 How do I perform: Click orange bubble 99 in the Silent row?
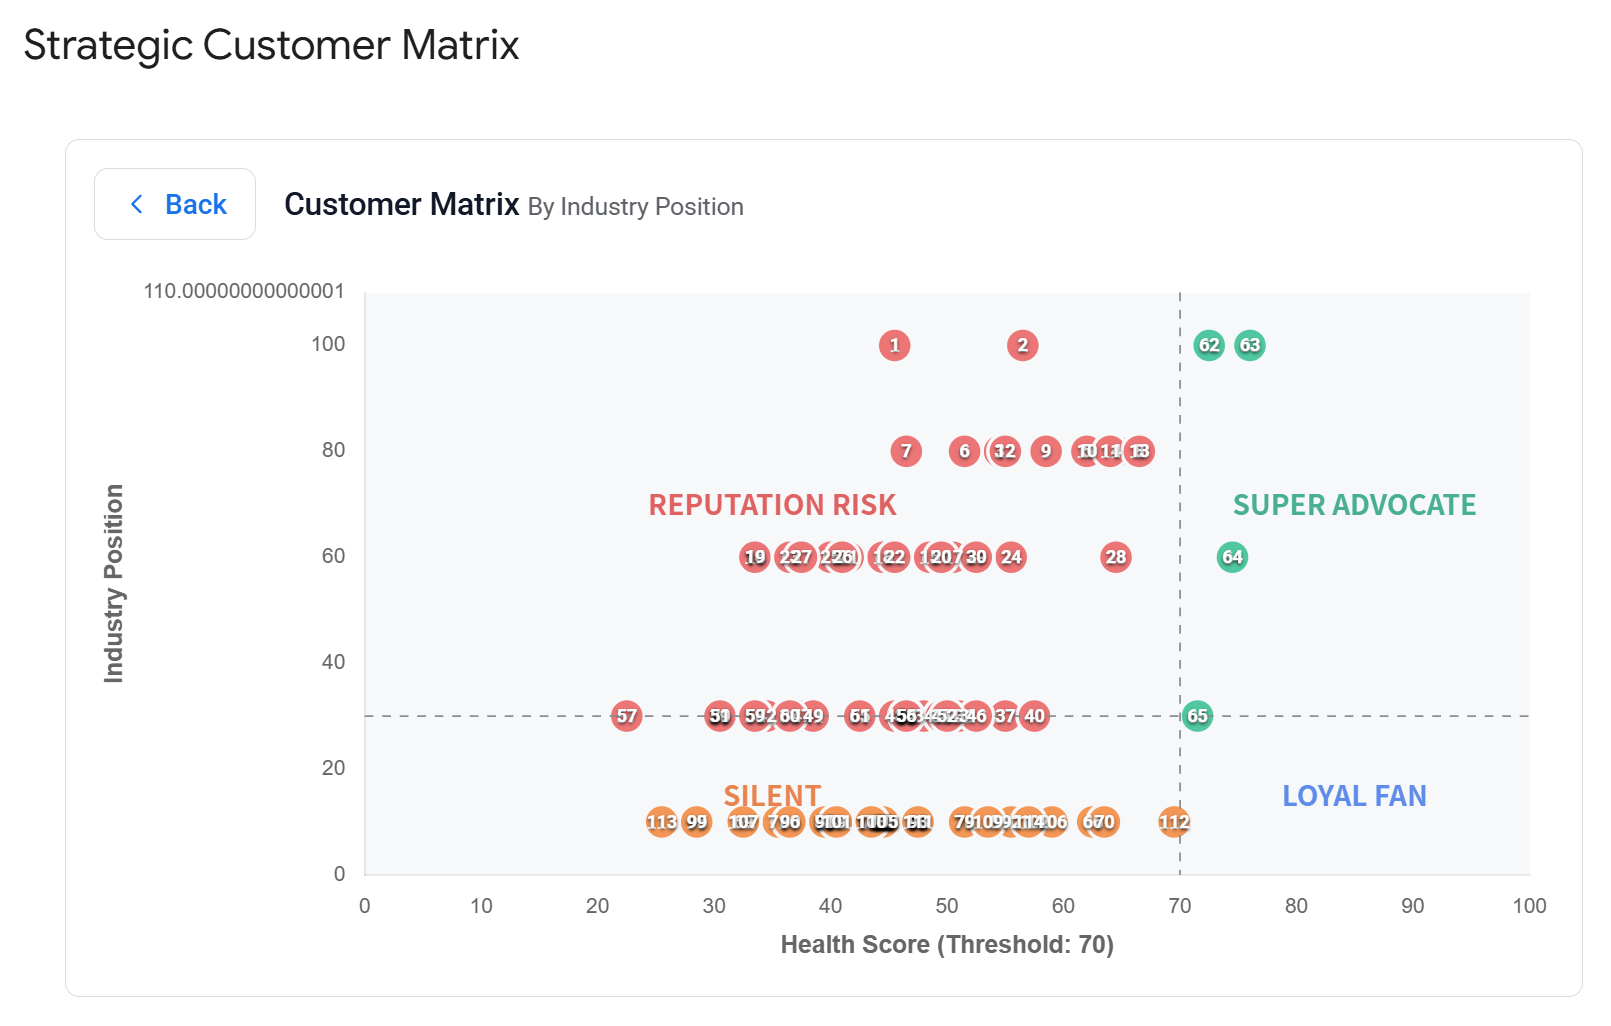click(x=697, y=821)
